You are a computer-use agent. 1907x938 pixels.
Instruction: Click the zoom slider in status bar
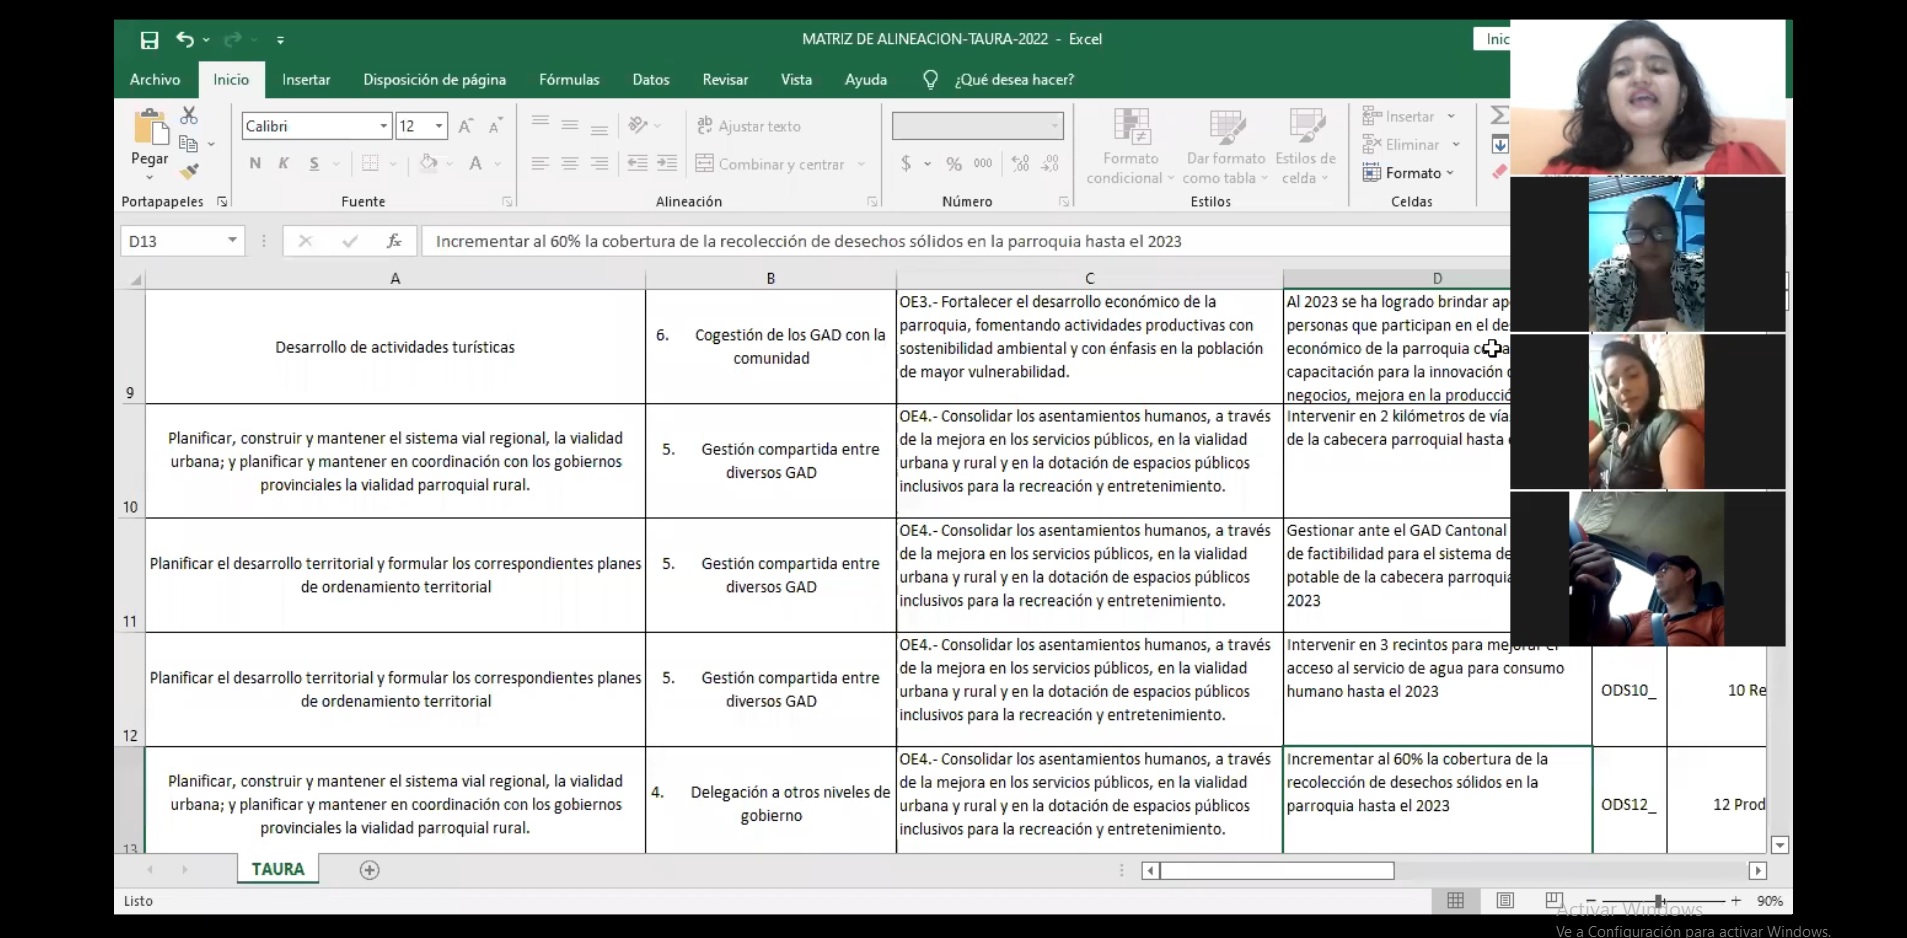(x=1659, y=901)
